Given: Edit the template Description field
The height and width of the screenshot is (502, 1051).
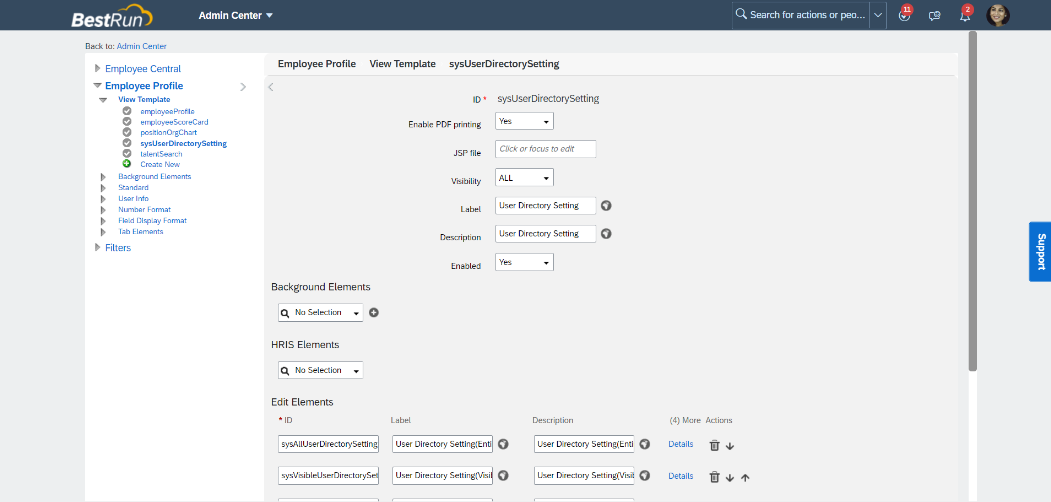Looking at the screenshot, I should pyautogui.click(x=546, y=234).
